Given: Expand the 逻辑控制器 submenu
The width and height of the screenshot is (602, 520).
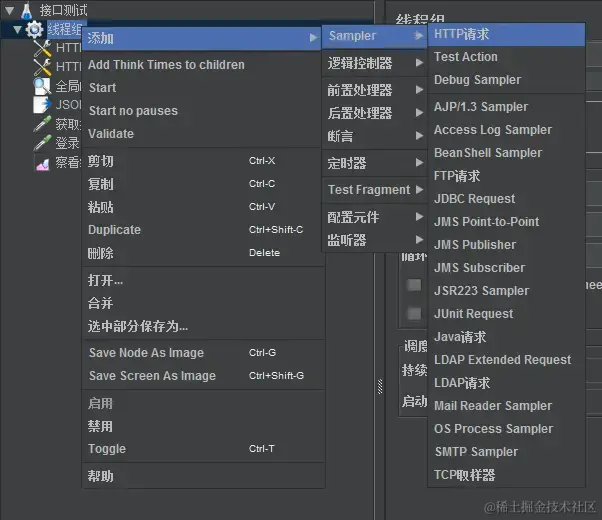Looking at the screenshot, I should (x=374, y=63).
